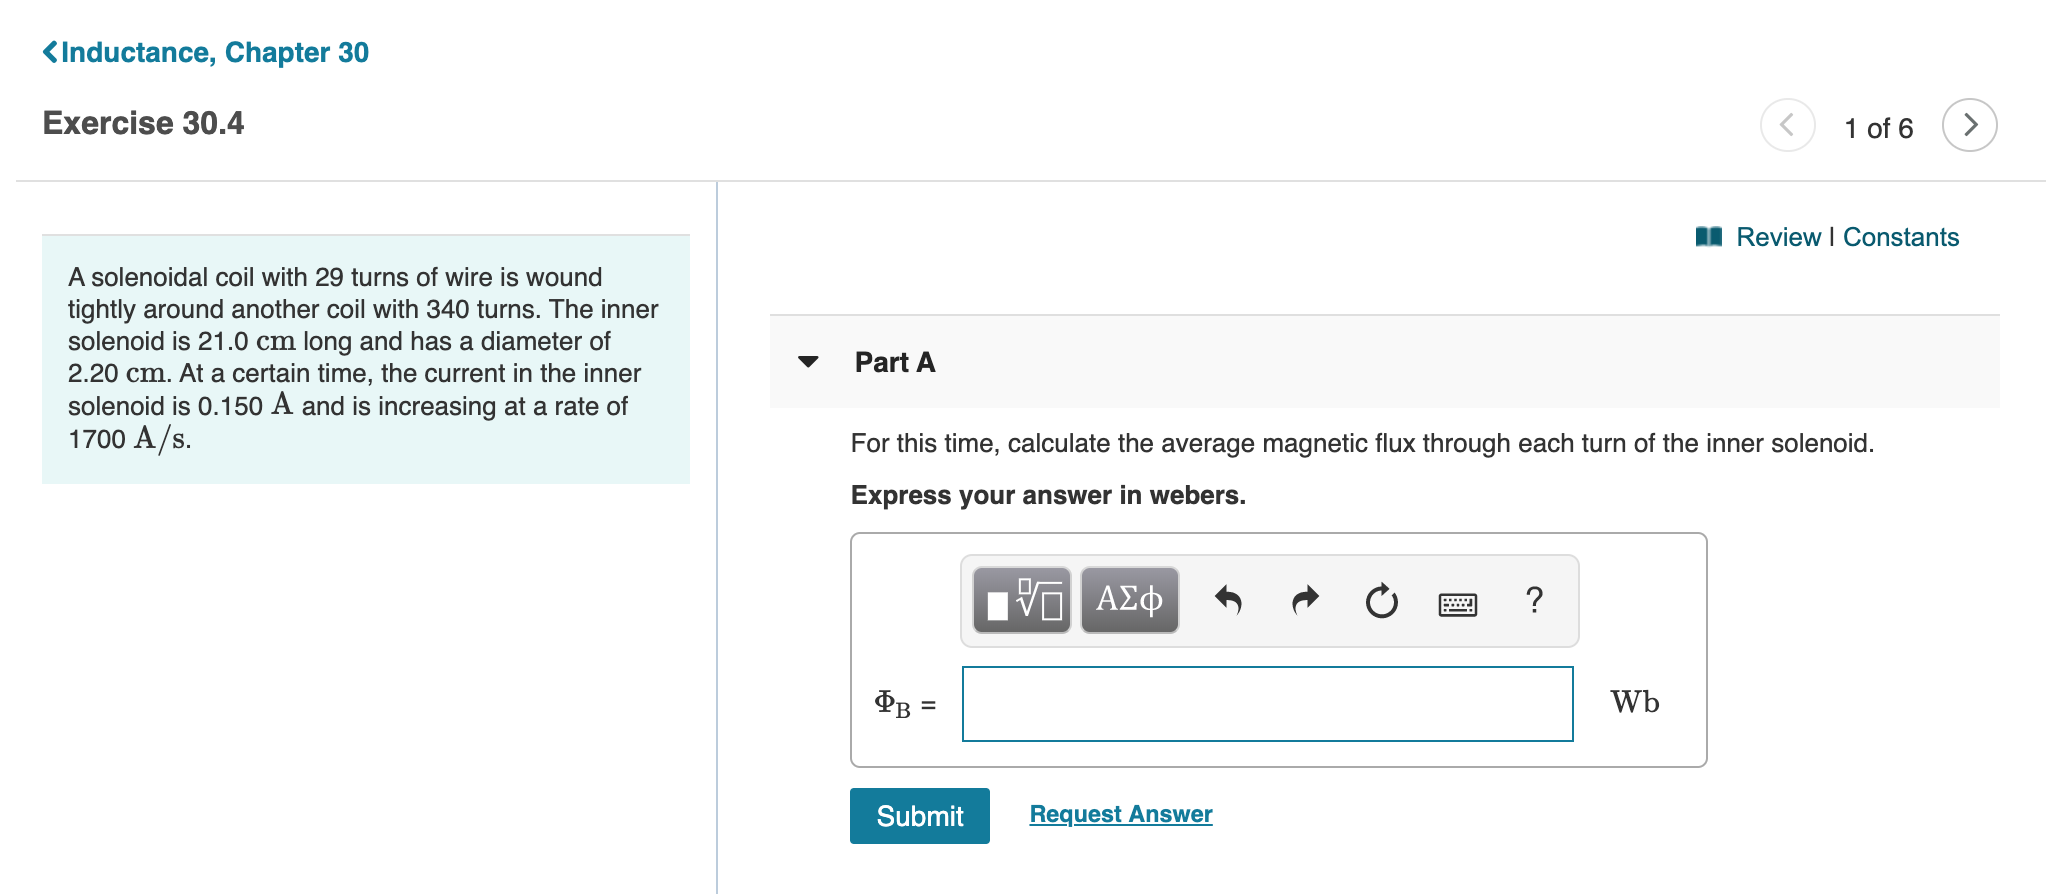Screen dimensions: 2046x894
Task: Open help for the answer box
Action: [x=1533, y=600]
